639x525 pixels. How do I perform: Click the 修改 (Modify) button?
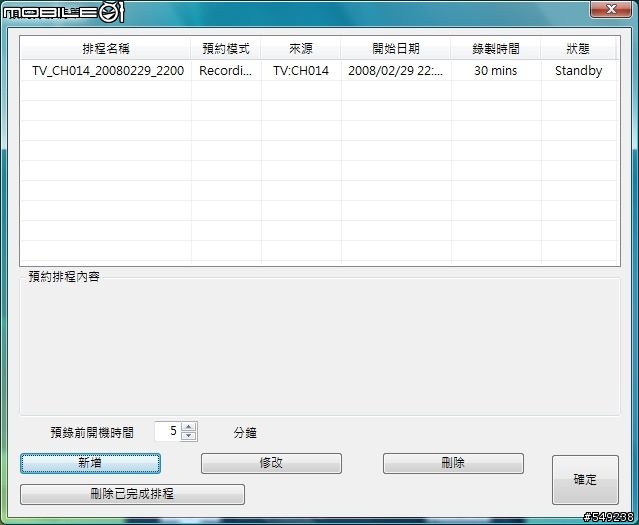tap(271, 463)
